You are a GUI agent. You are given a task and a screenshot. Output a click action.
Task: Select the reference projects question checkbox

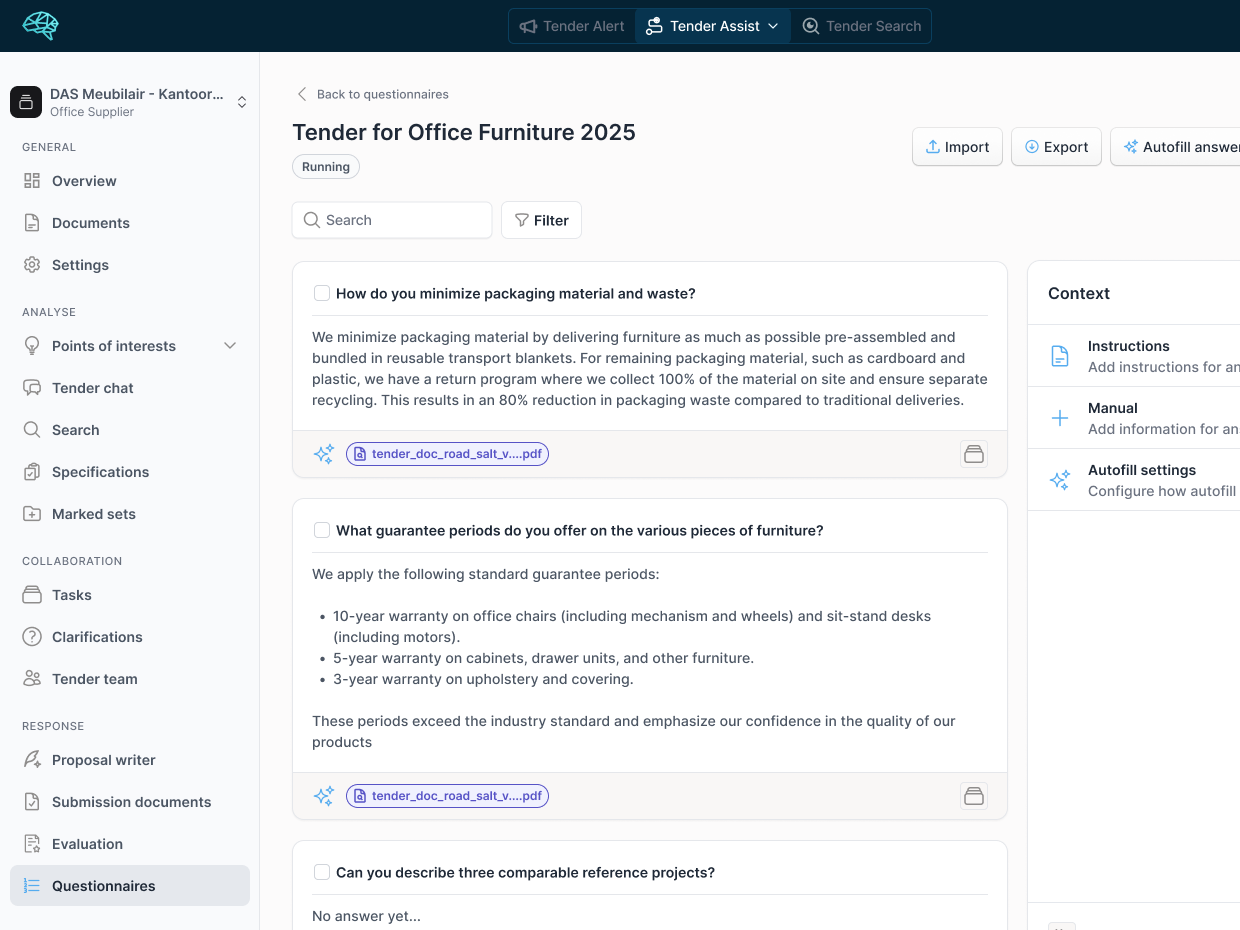[x=322, y=871]
